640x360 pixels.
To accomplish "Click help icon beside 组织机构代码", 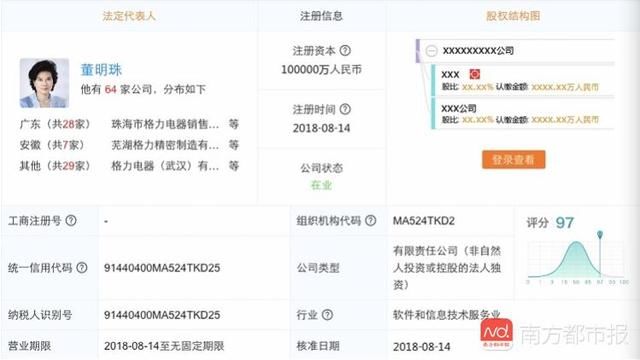I will [x=371, y=221].
